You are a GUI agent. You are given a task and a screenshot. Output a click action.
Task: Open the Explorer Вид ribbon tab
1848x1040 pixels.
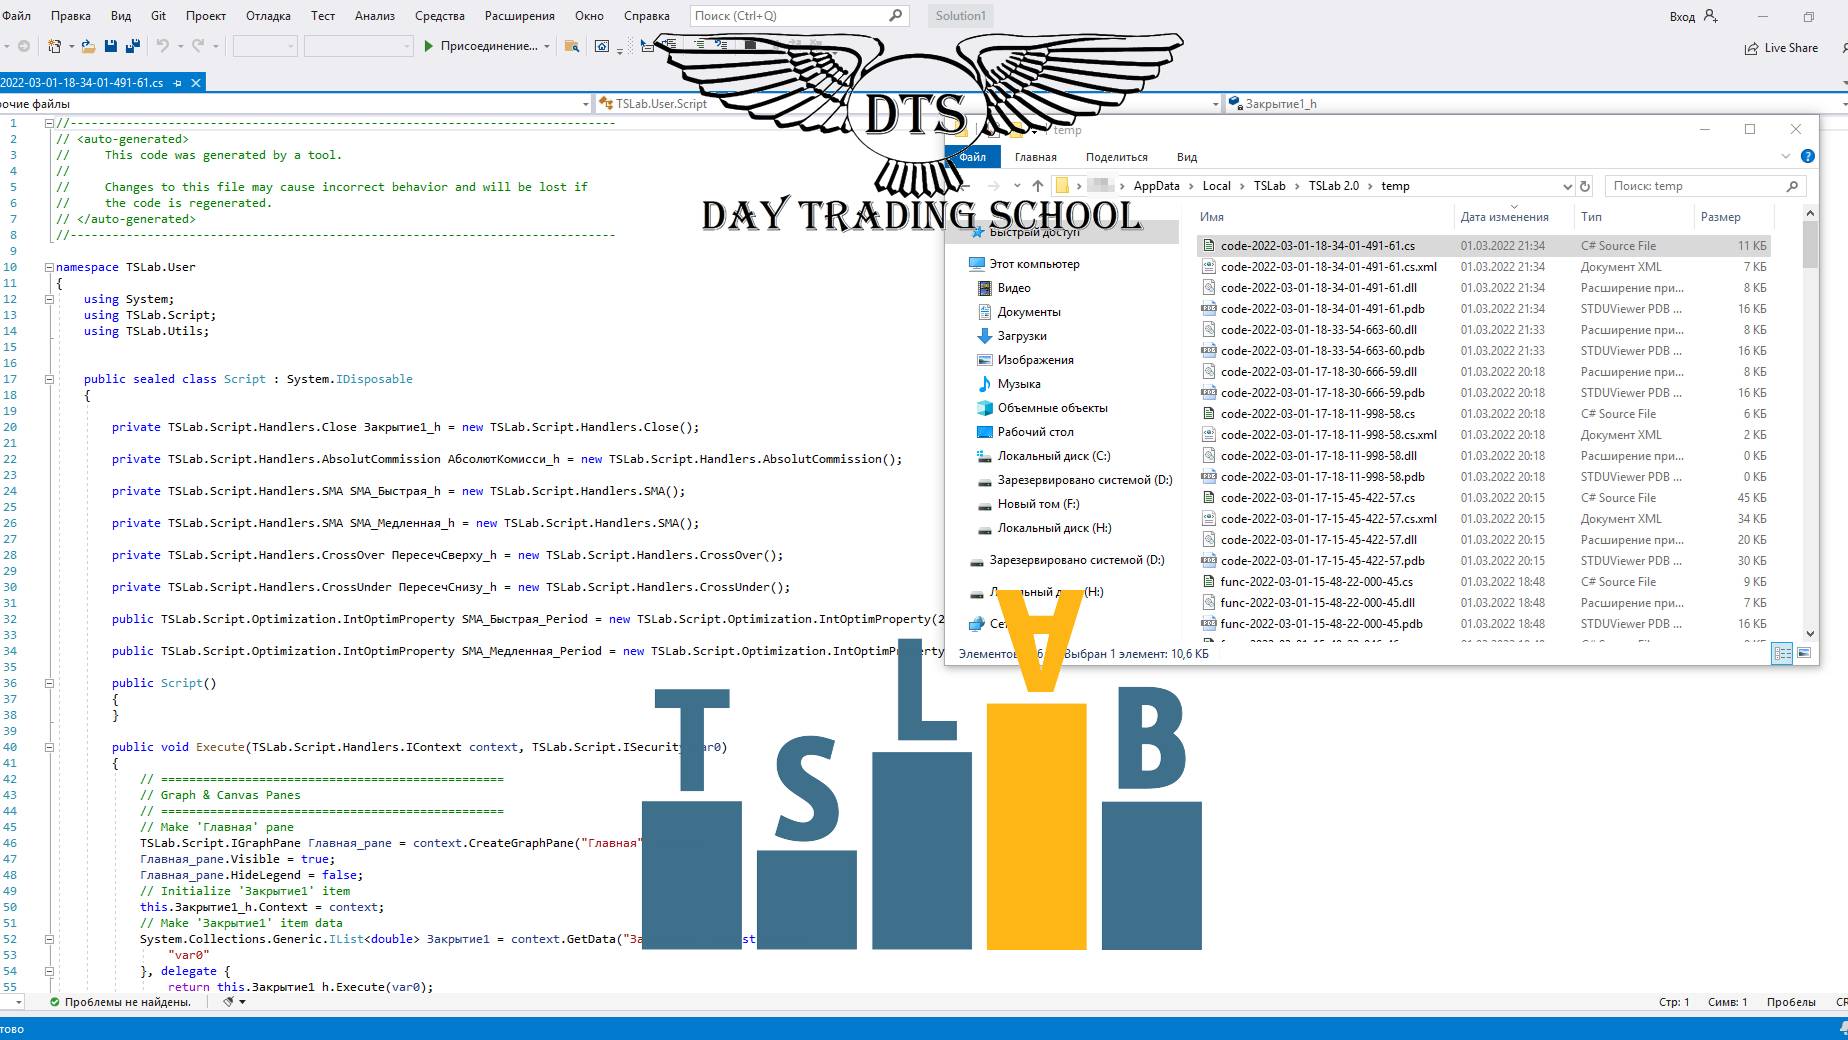coord(1186,157)
